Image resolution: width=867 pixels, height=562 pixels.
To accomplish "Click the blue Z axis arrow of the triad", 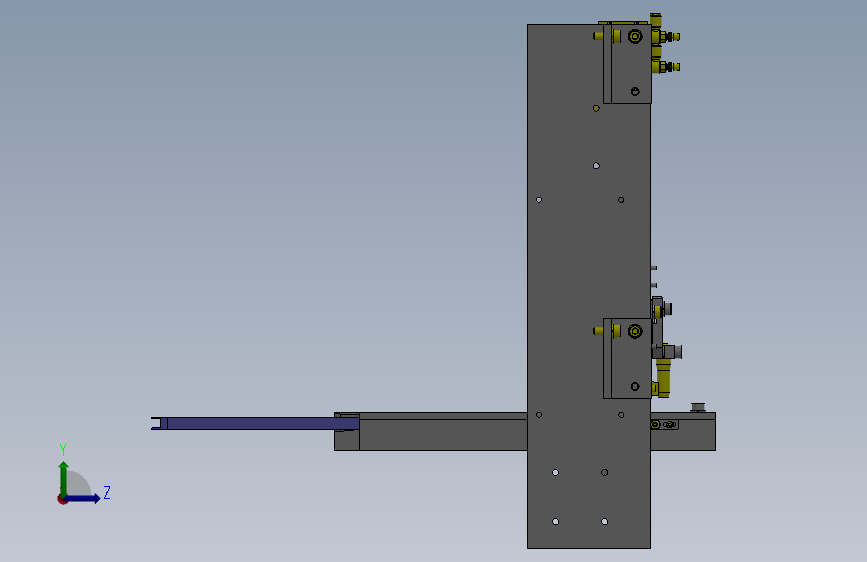I will (83, 498).
